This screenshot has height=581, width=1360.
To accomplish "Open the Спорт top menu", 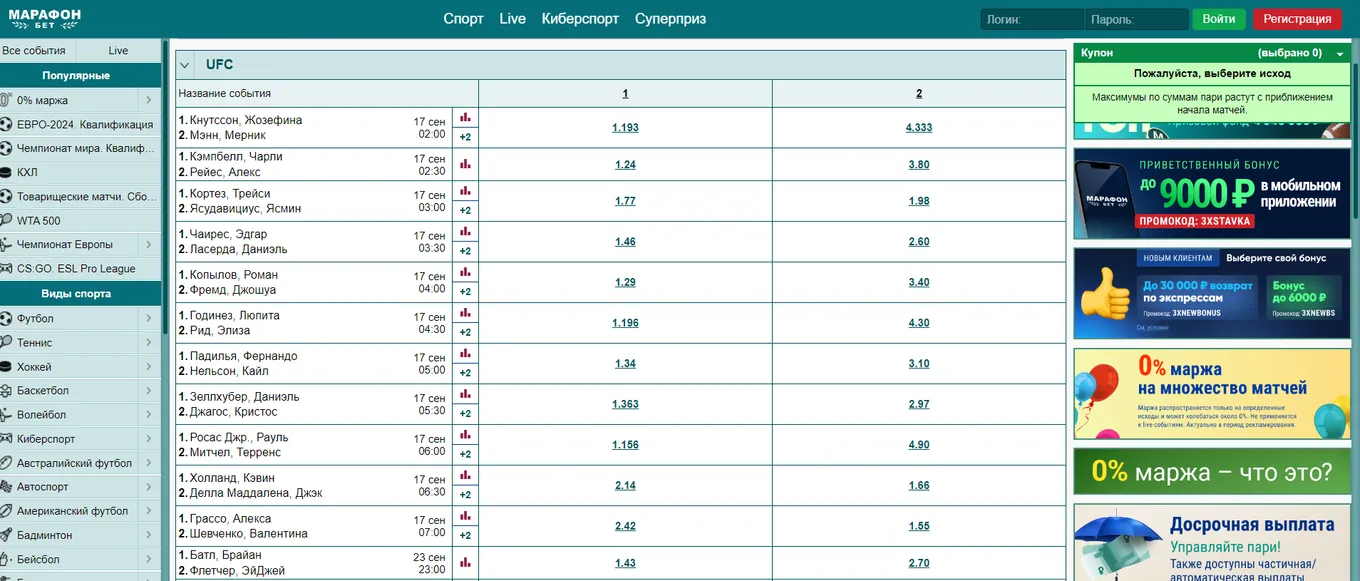I will click(x=463, y=18).
